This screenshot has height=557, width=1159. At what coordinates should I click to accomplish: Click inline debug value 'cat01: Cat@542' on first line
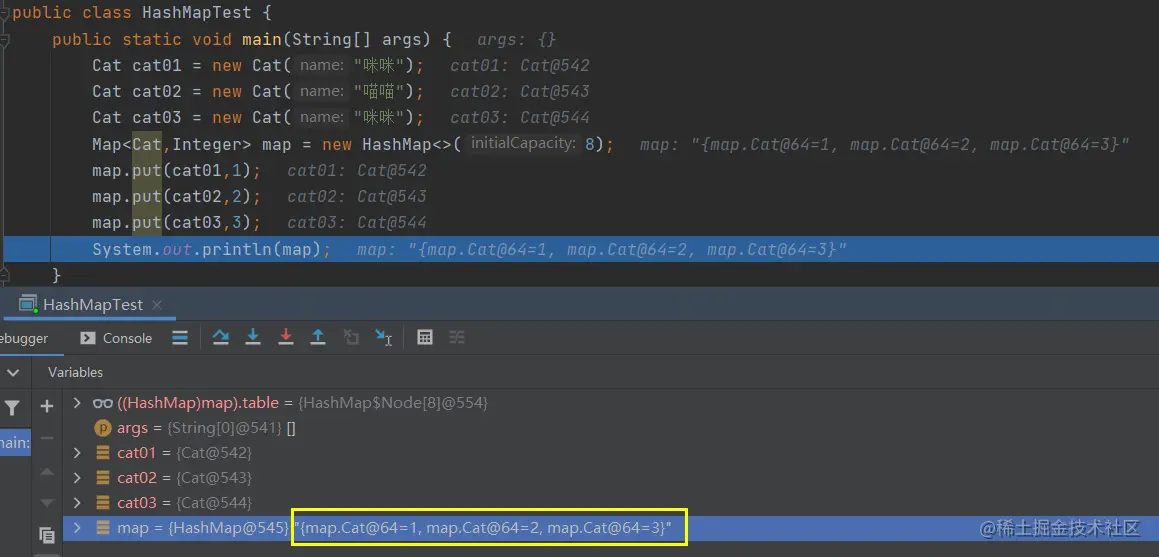click(x=520, y=66)
